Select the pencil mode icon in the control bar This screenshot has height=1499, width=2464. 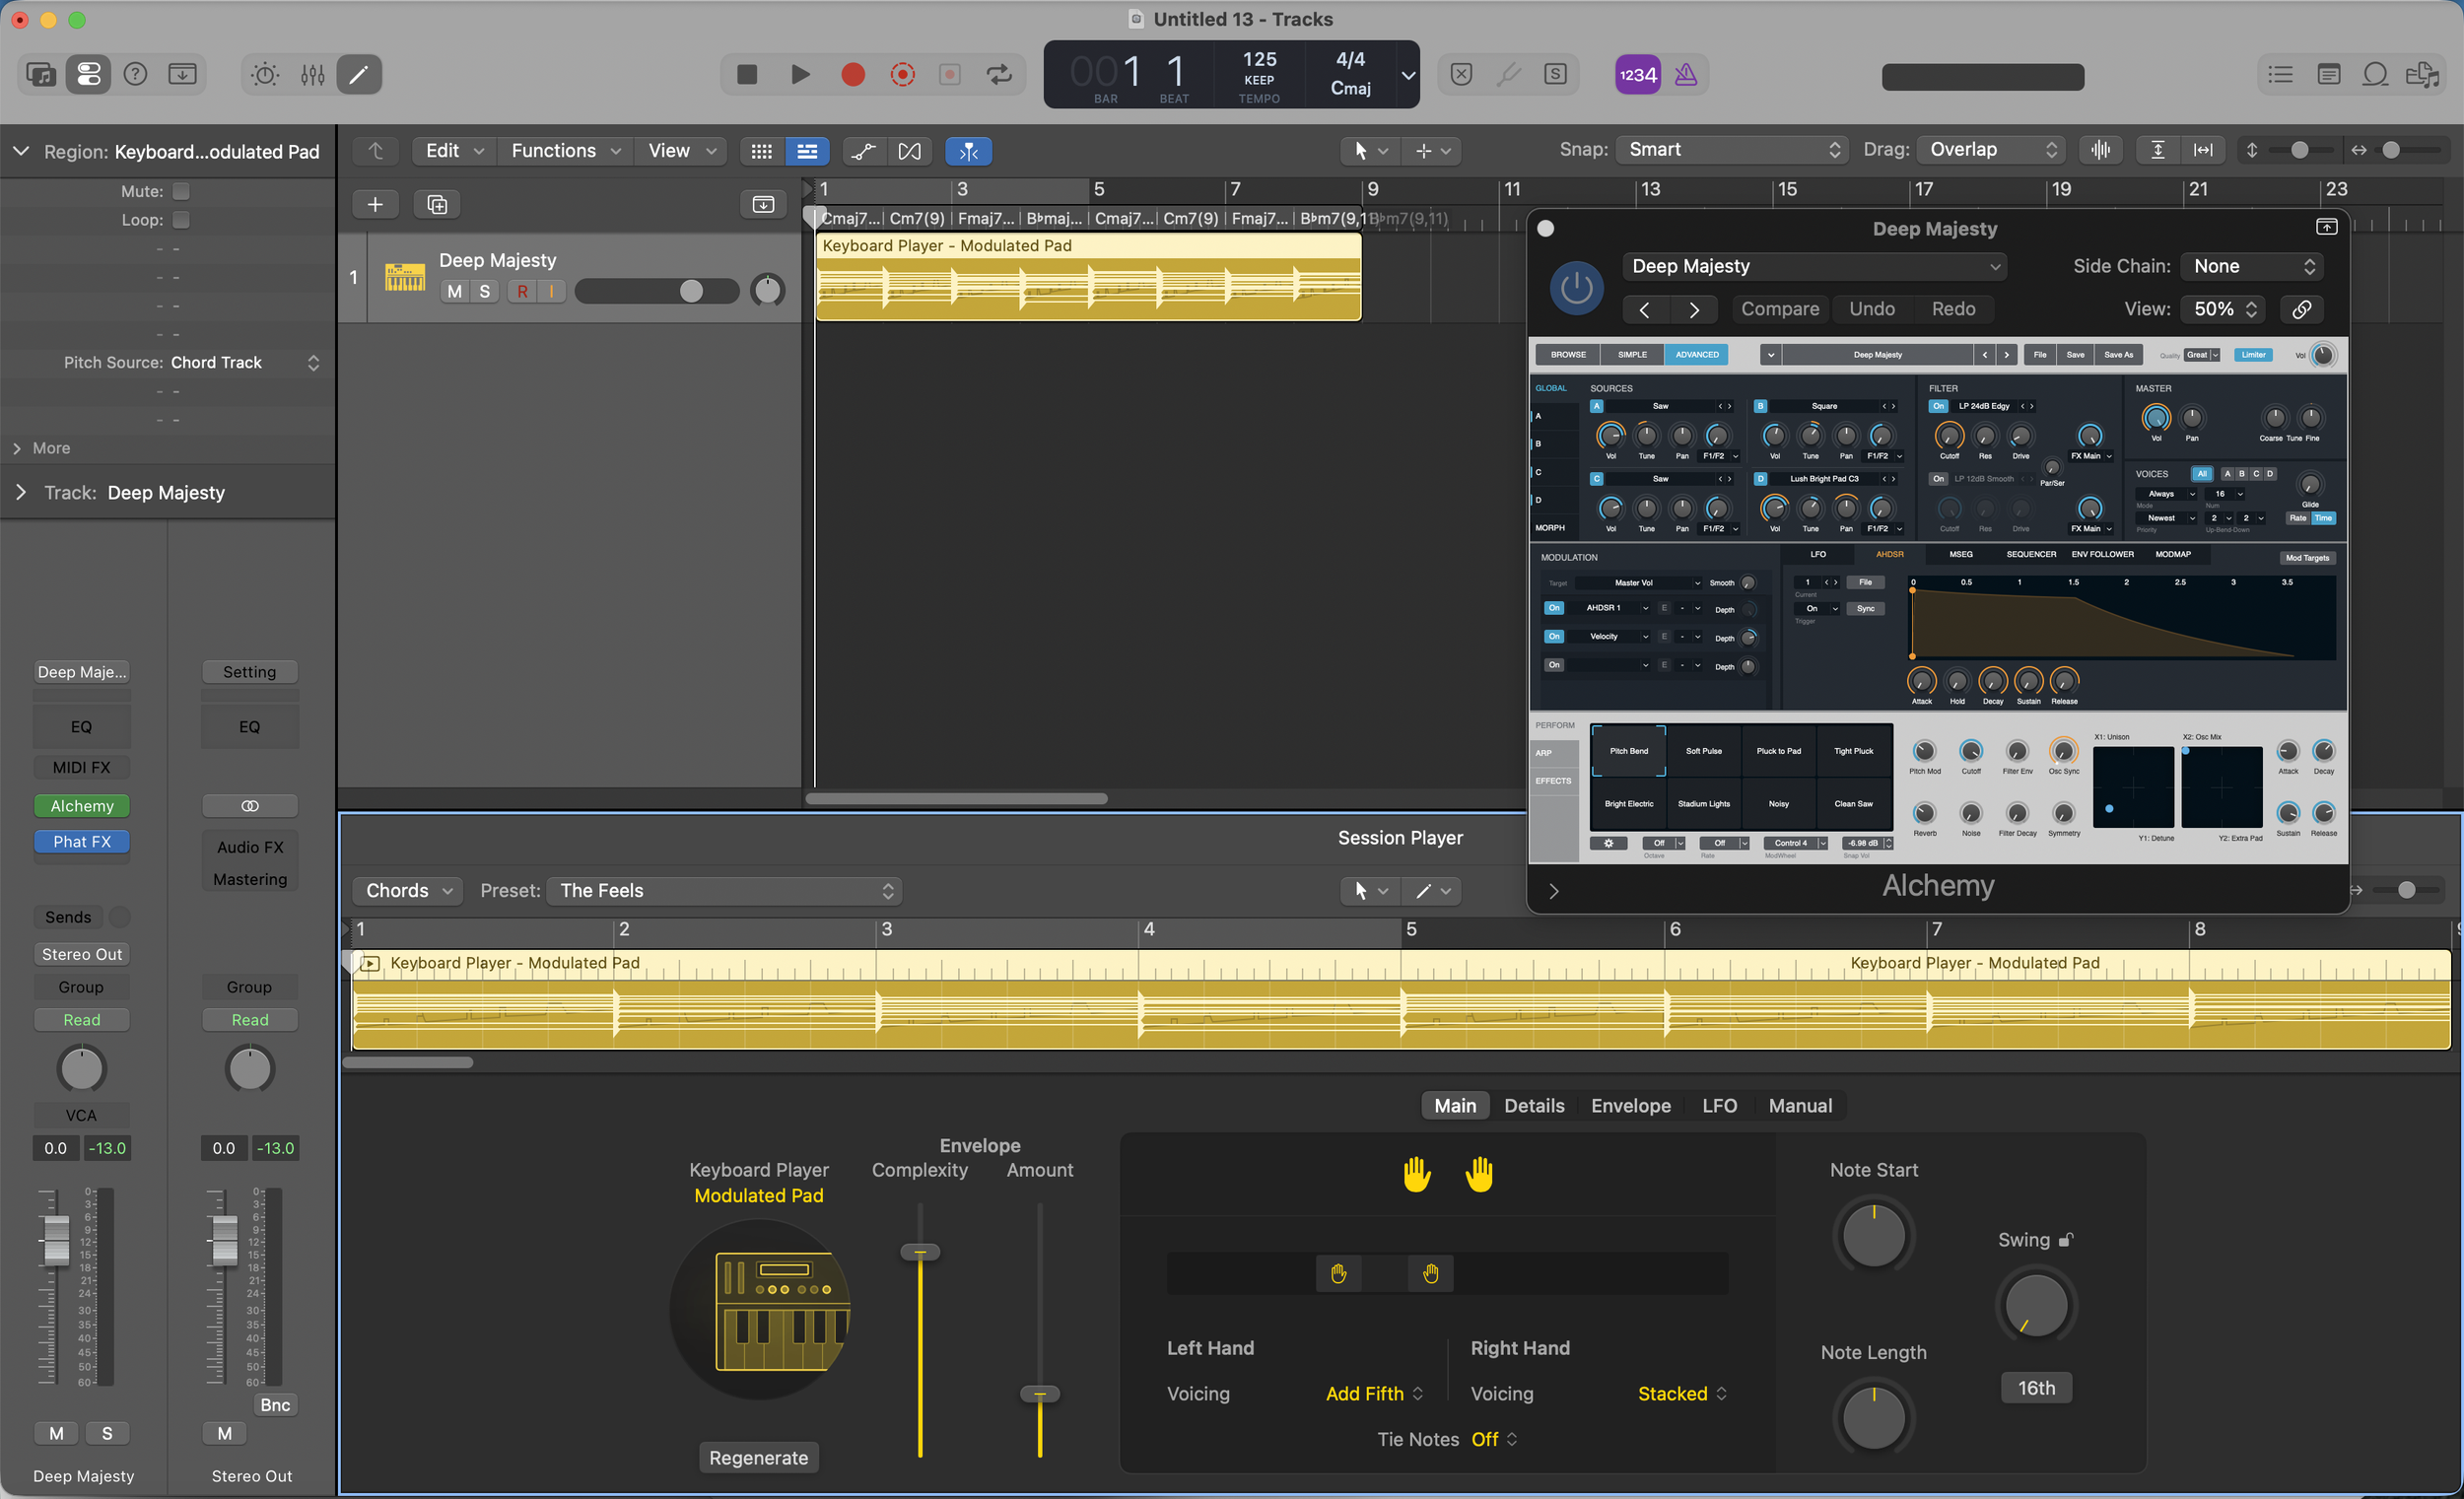358,74
